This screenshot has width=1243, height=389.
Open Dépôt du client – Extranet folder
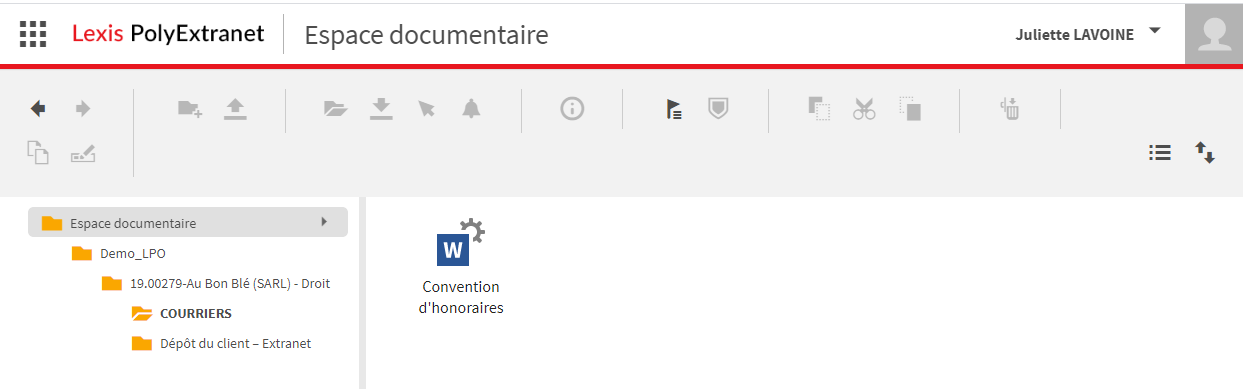click(222, 343)
